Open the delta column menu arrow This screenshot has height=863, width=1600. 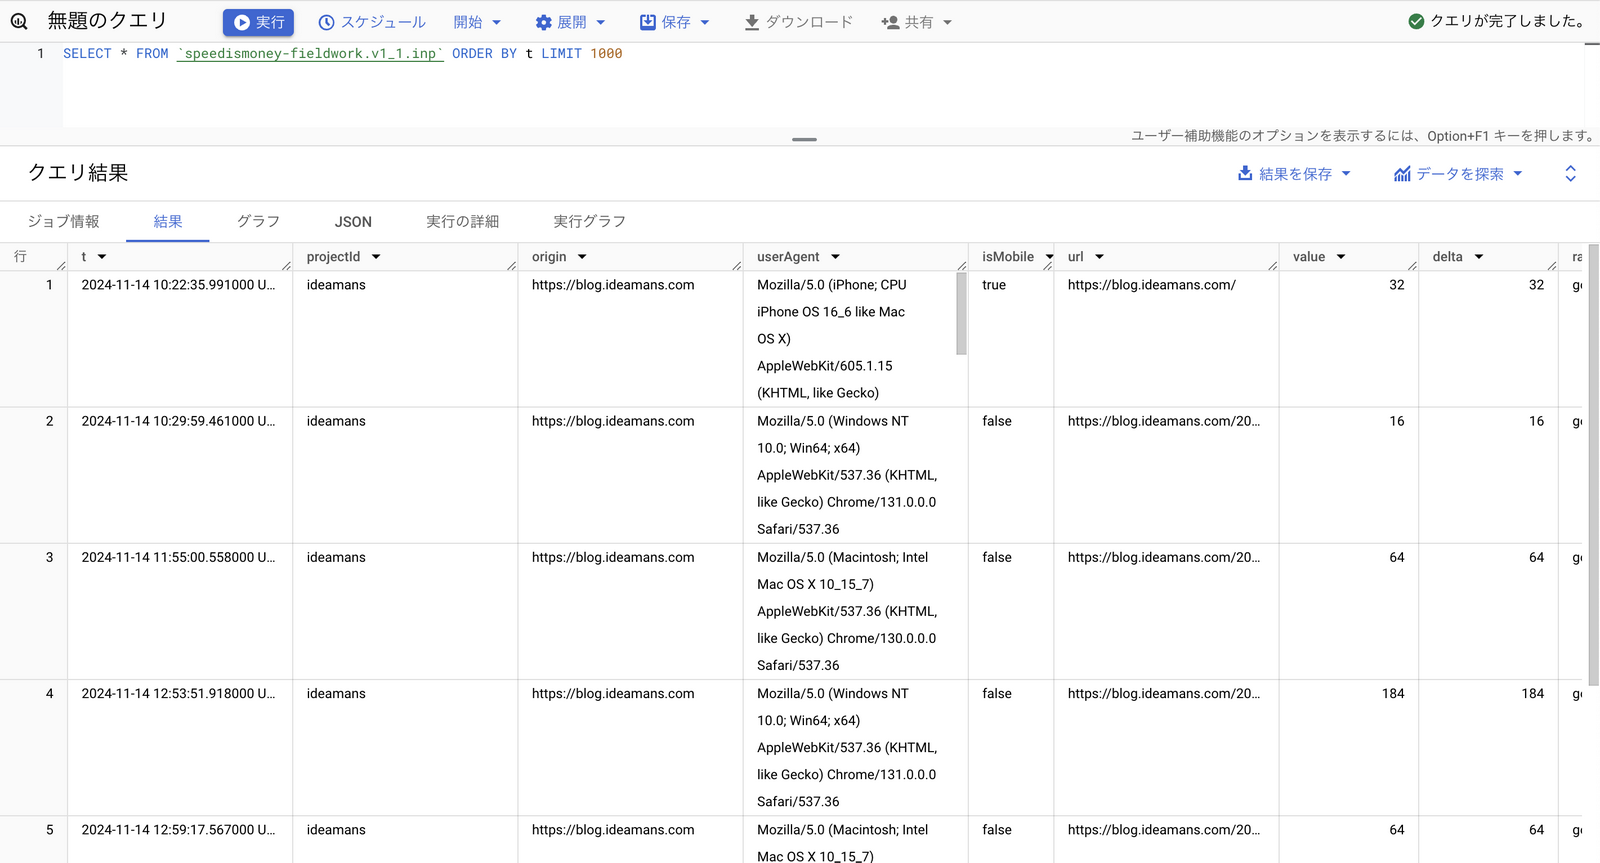tap(1479, 257)
